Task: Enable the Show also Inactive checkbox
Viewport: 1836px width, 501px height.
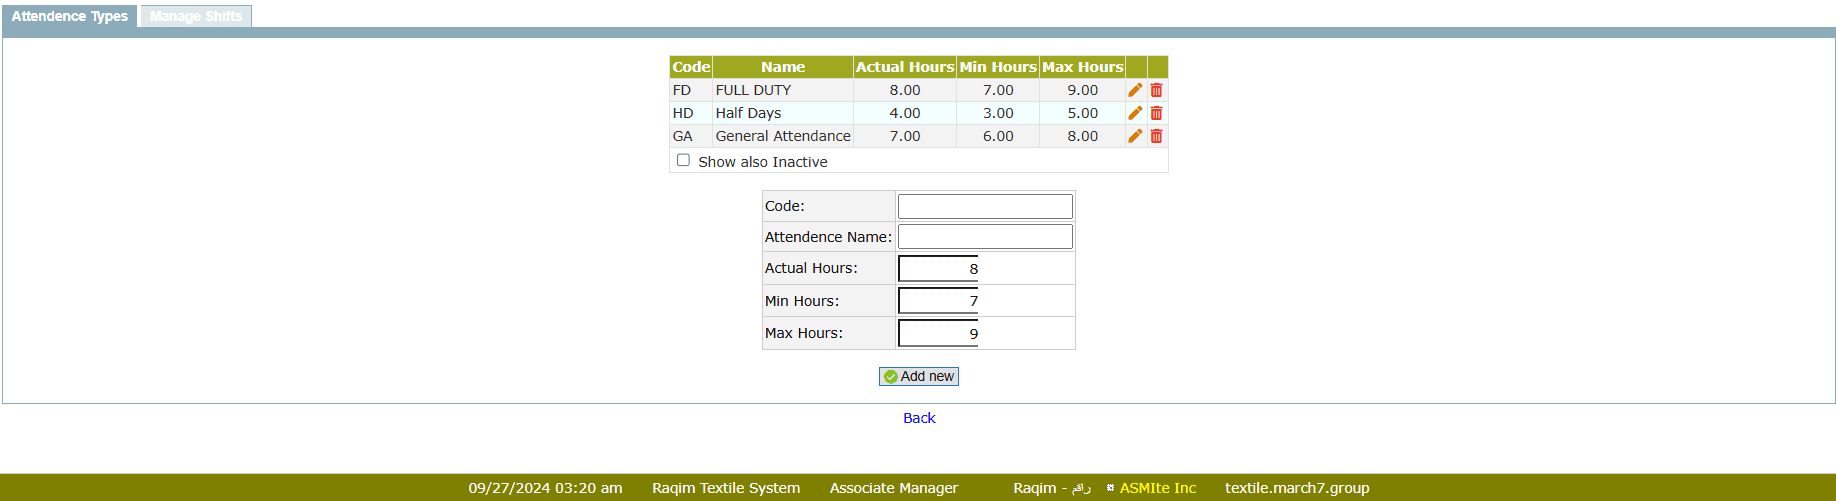Action: pyautogui.click(x=683, y=160)
